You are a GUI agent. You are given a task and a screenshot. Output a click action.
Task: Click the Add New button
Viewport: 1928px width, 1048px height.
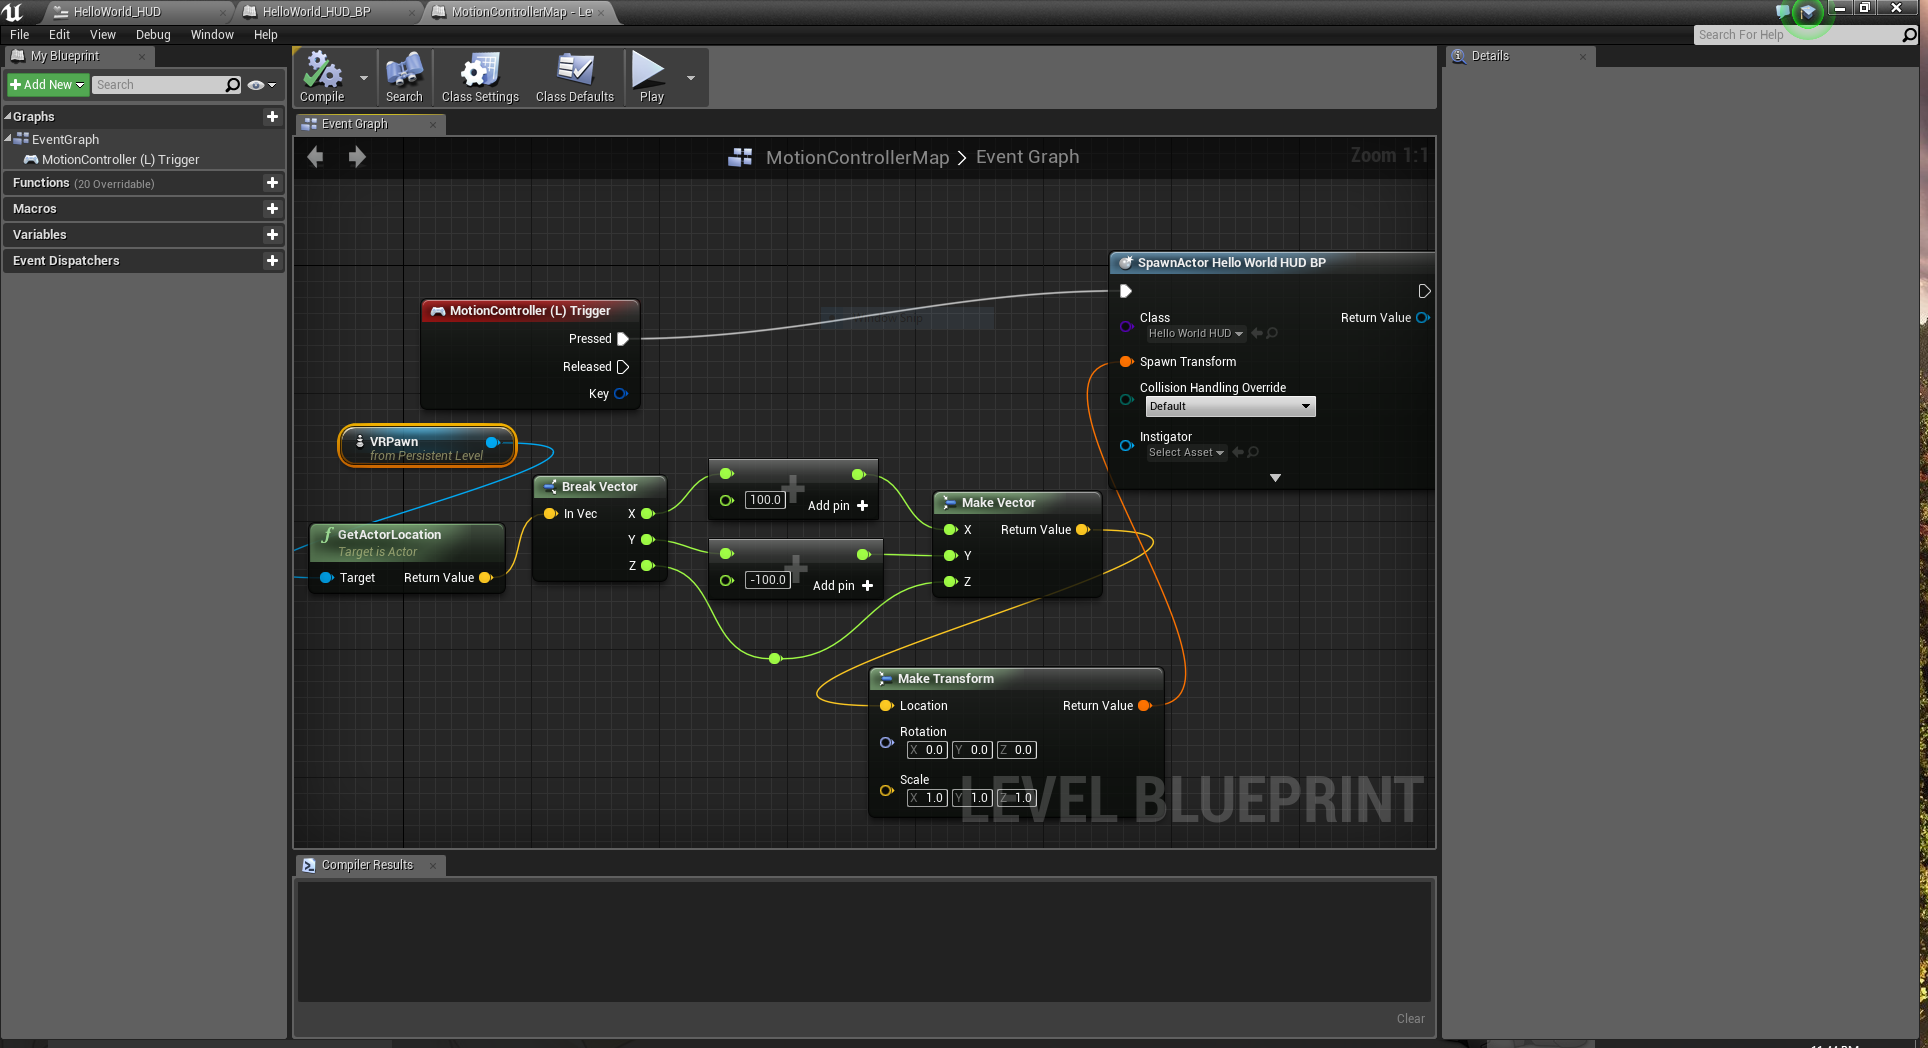coord(48,85)
